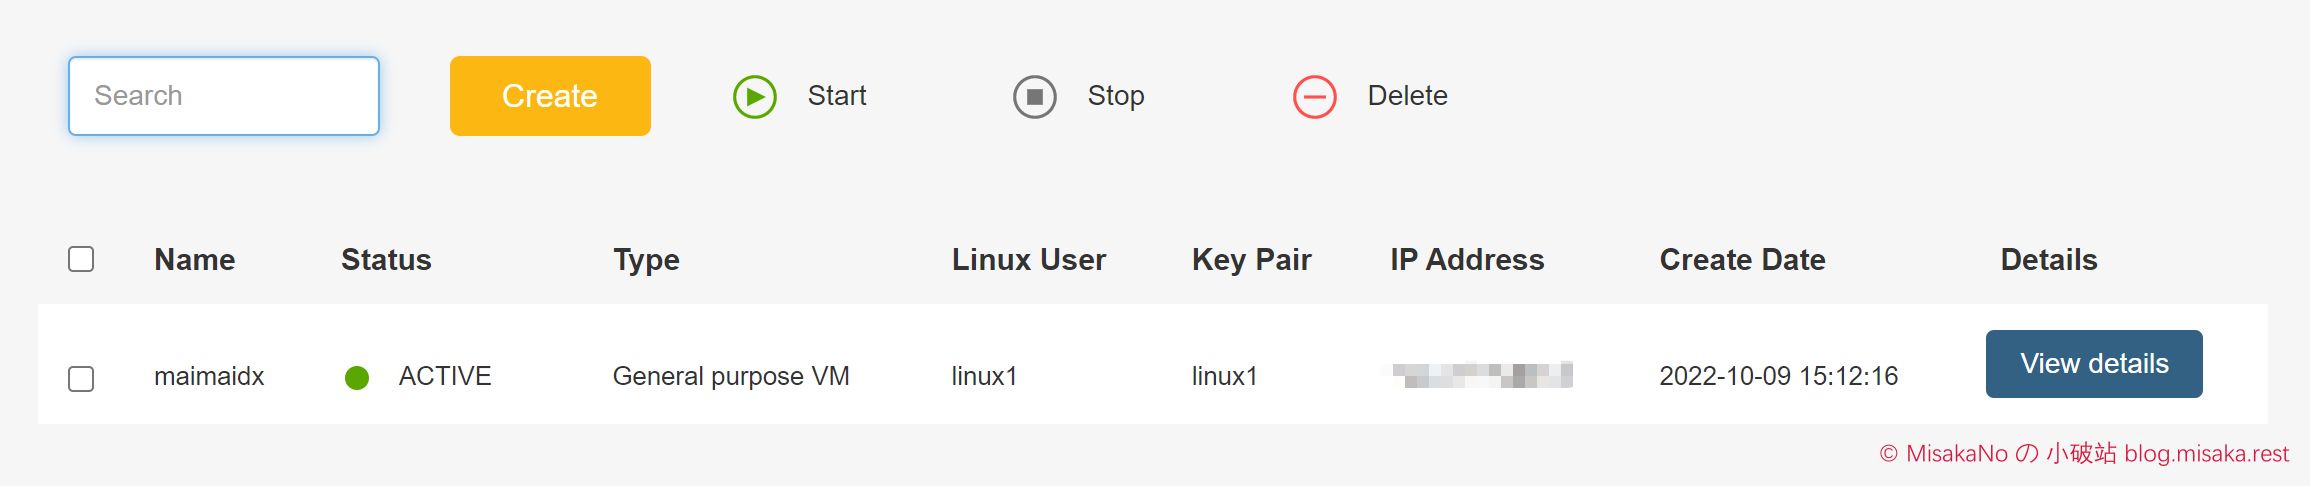This screenshot has width=2310, height=486.
Task: Click the red Delete minus icon
Action: pos(1315,97)
